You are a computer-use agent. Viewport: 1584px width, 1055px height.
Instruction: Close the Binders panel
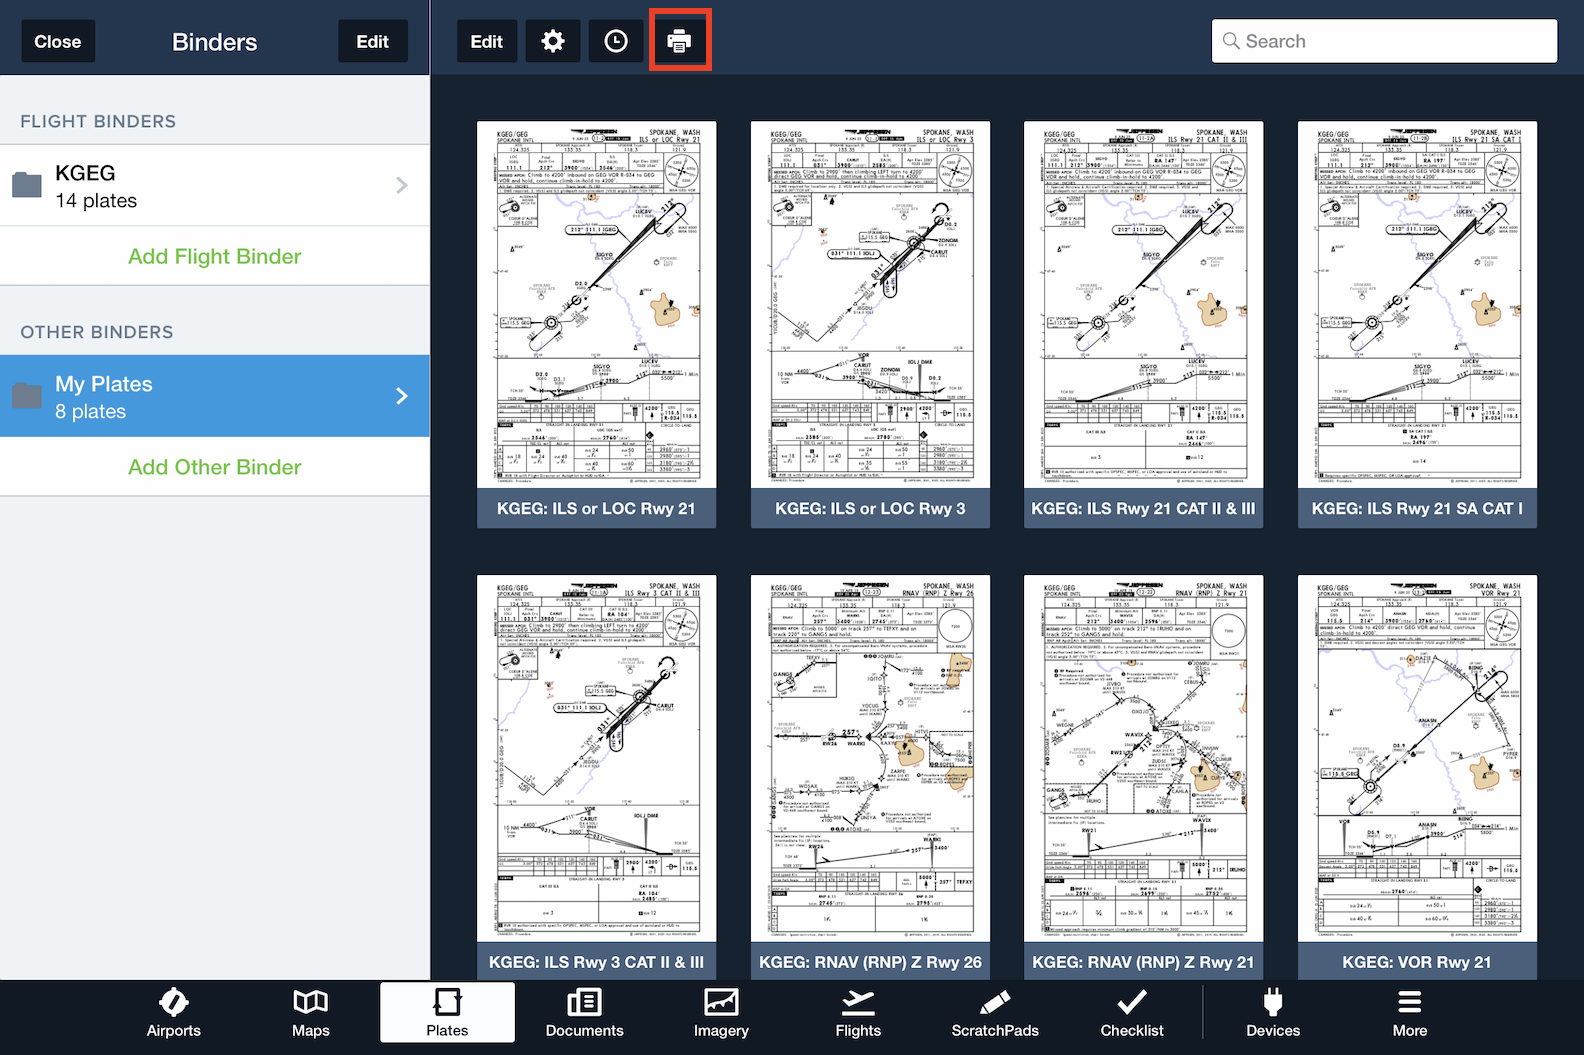(58, 42)
